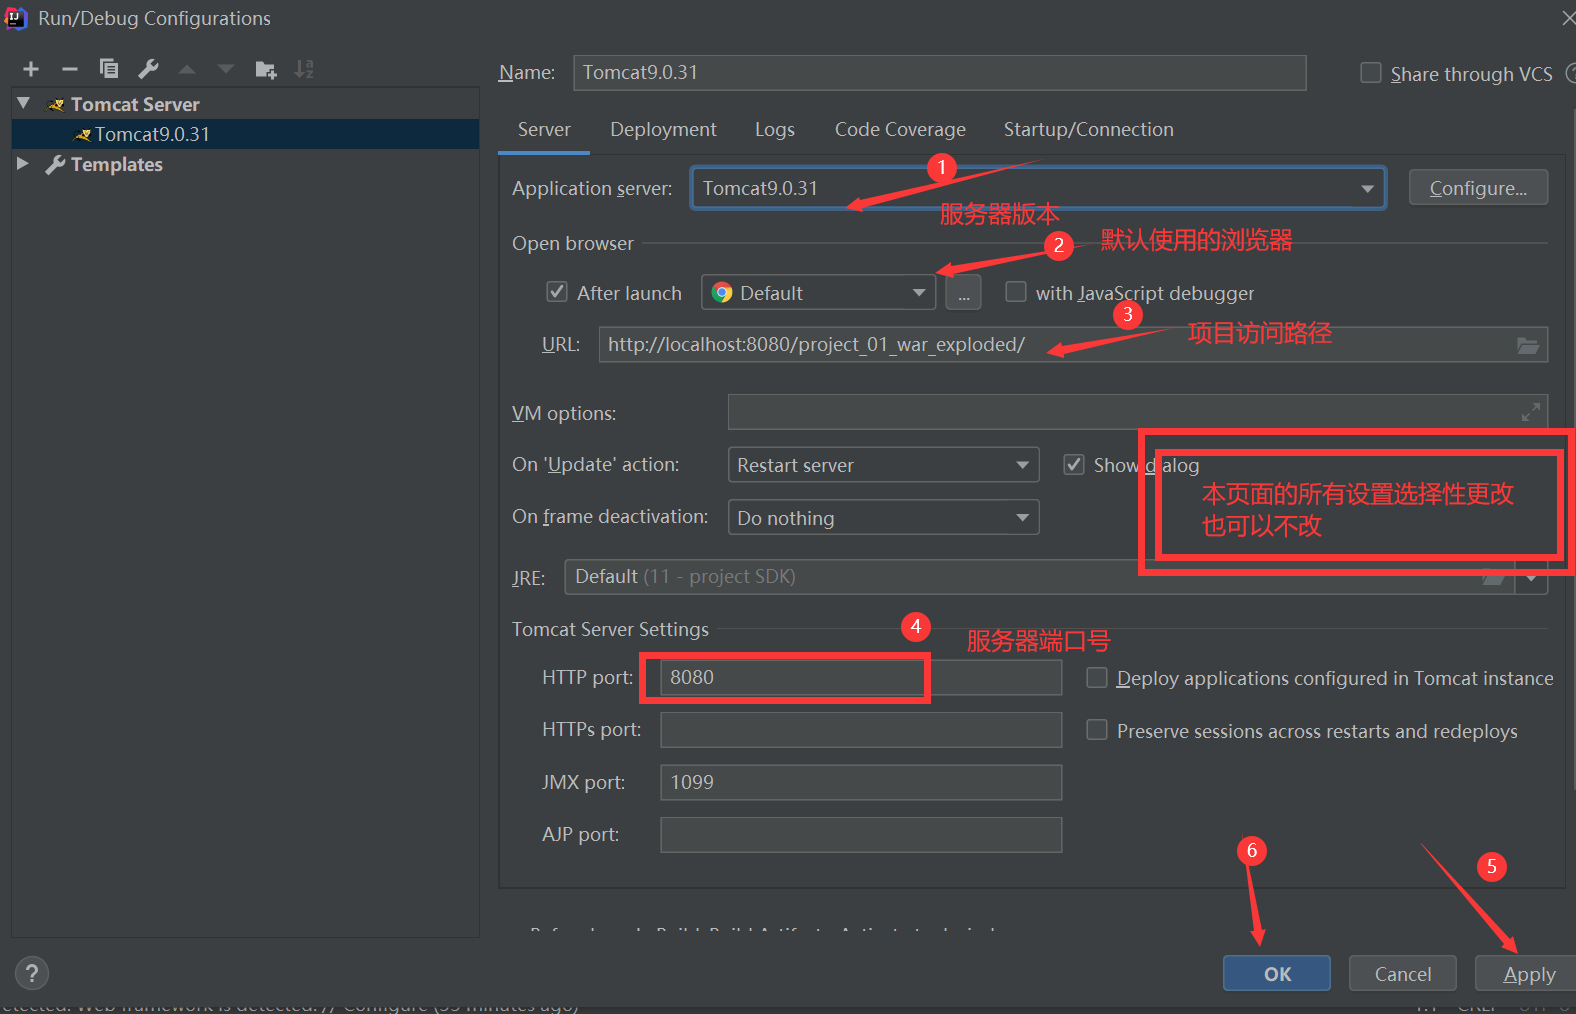This screenshot has height=1014, width=1576.
Task: Open the Code Coverage tab
Action: (x=900, y=130)
